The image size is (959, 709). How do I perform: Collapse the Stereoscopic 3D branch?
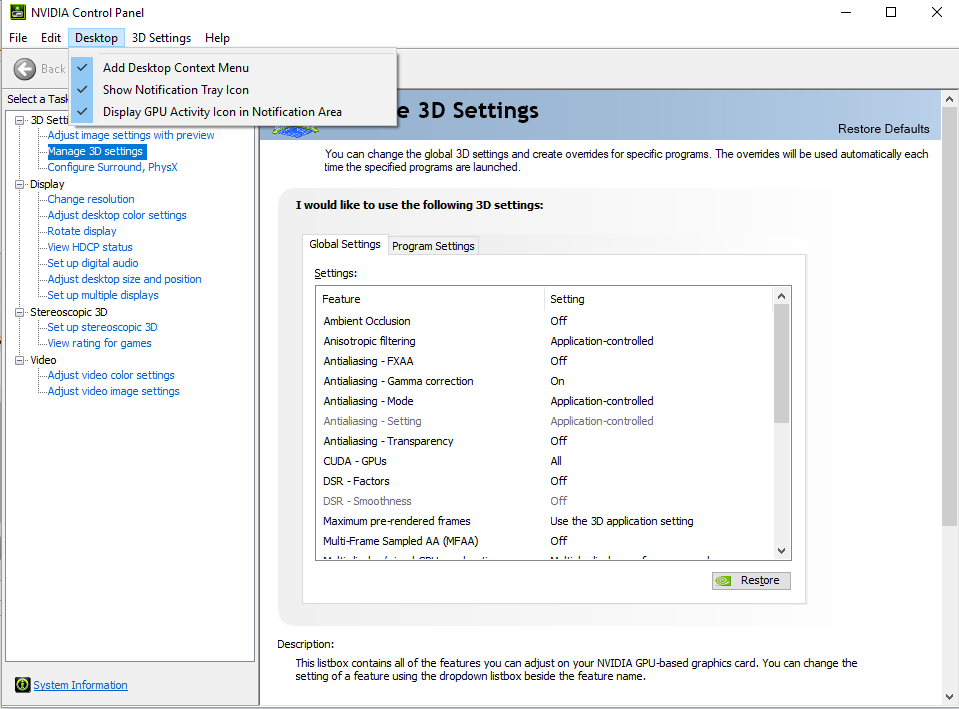(20, 311)
